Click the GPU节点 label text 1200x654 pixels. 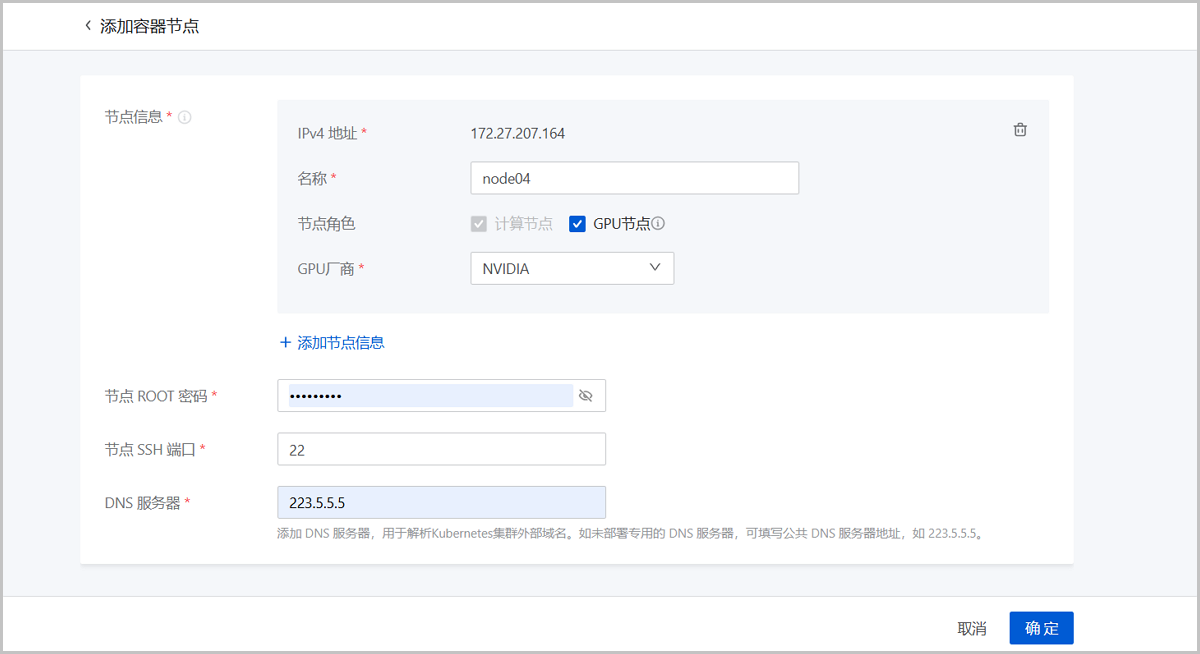click(621, 224)
